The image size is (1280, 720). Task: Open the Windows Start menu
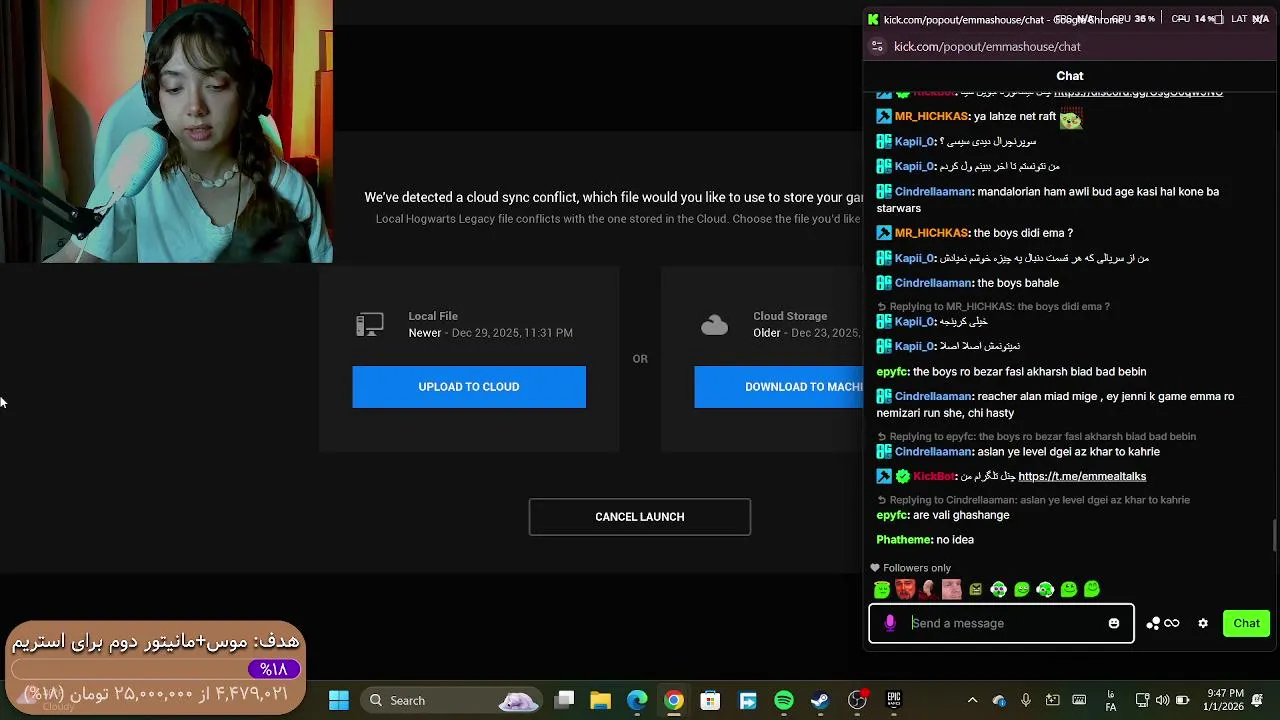pos(339,700)
